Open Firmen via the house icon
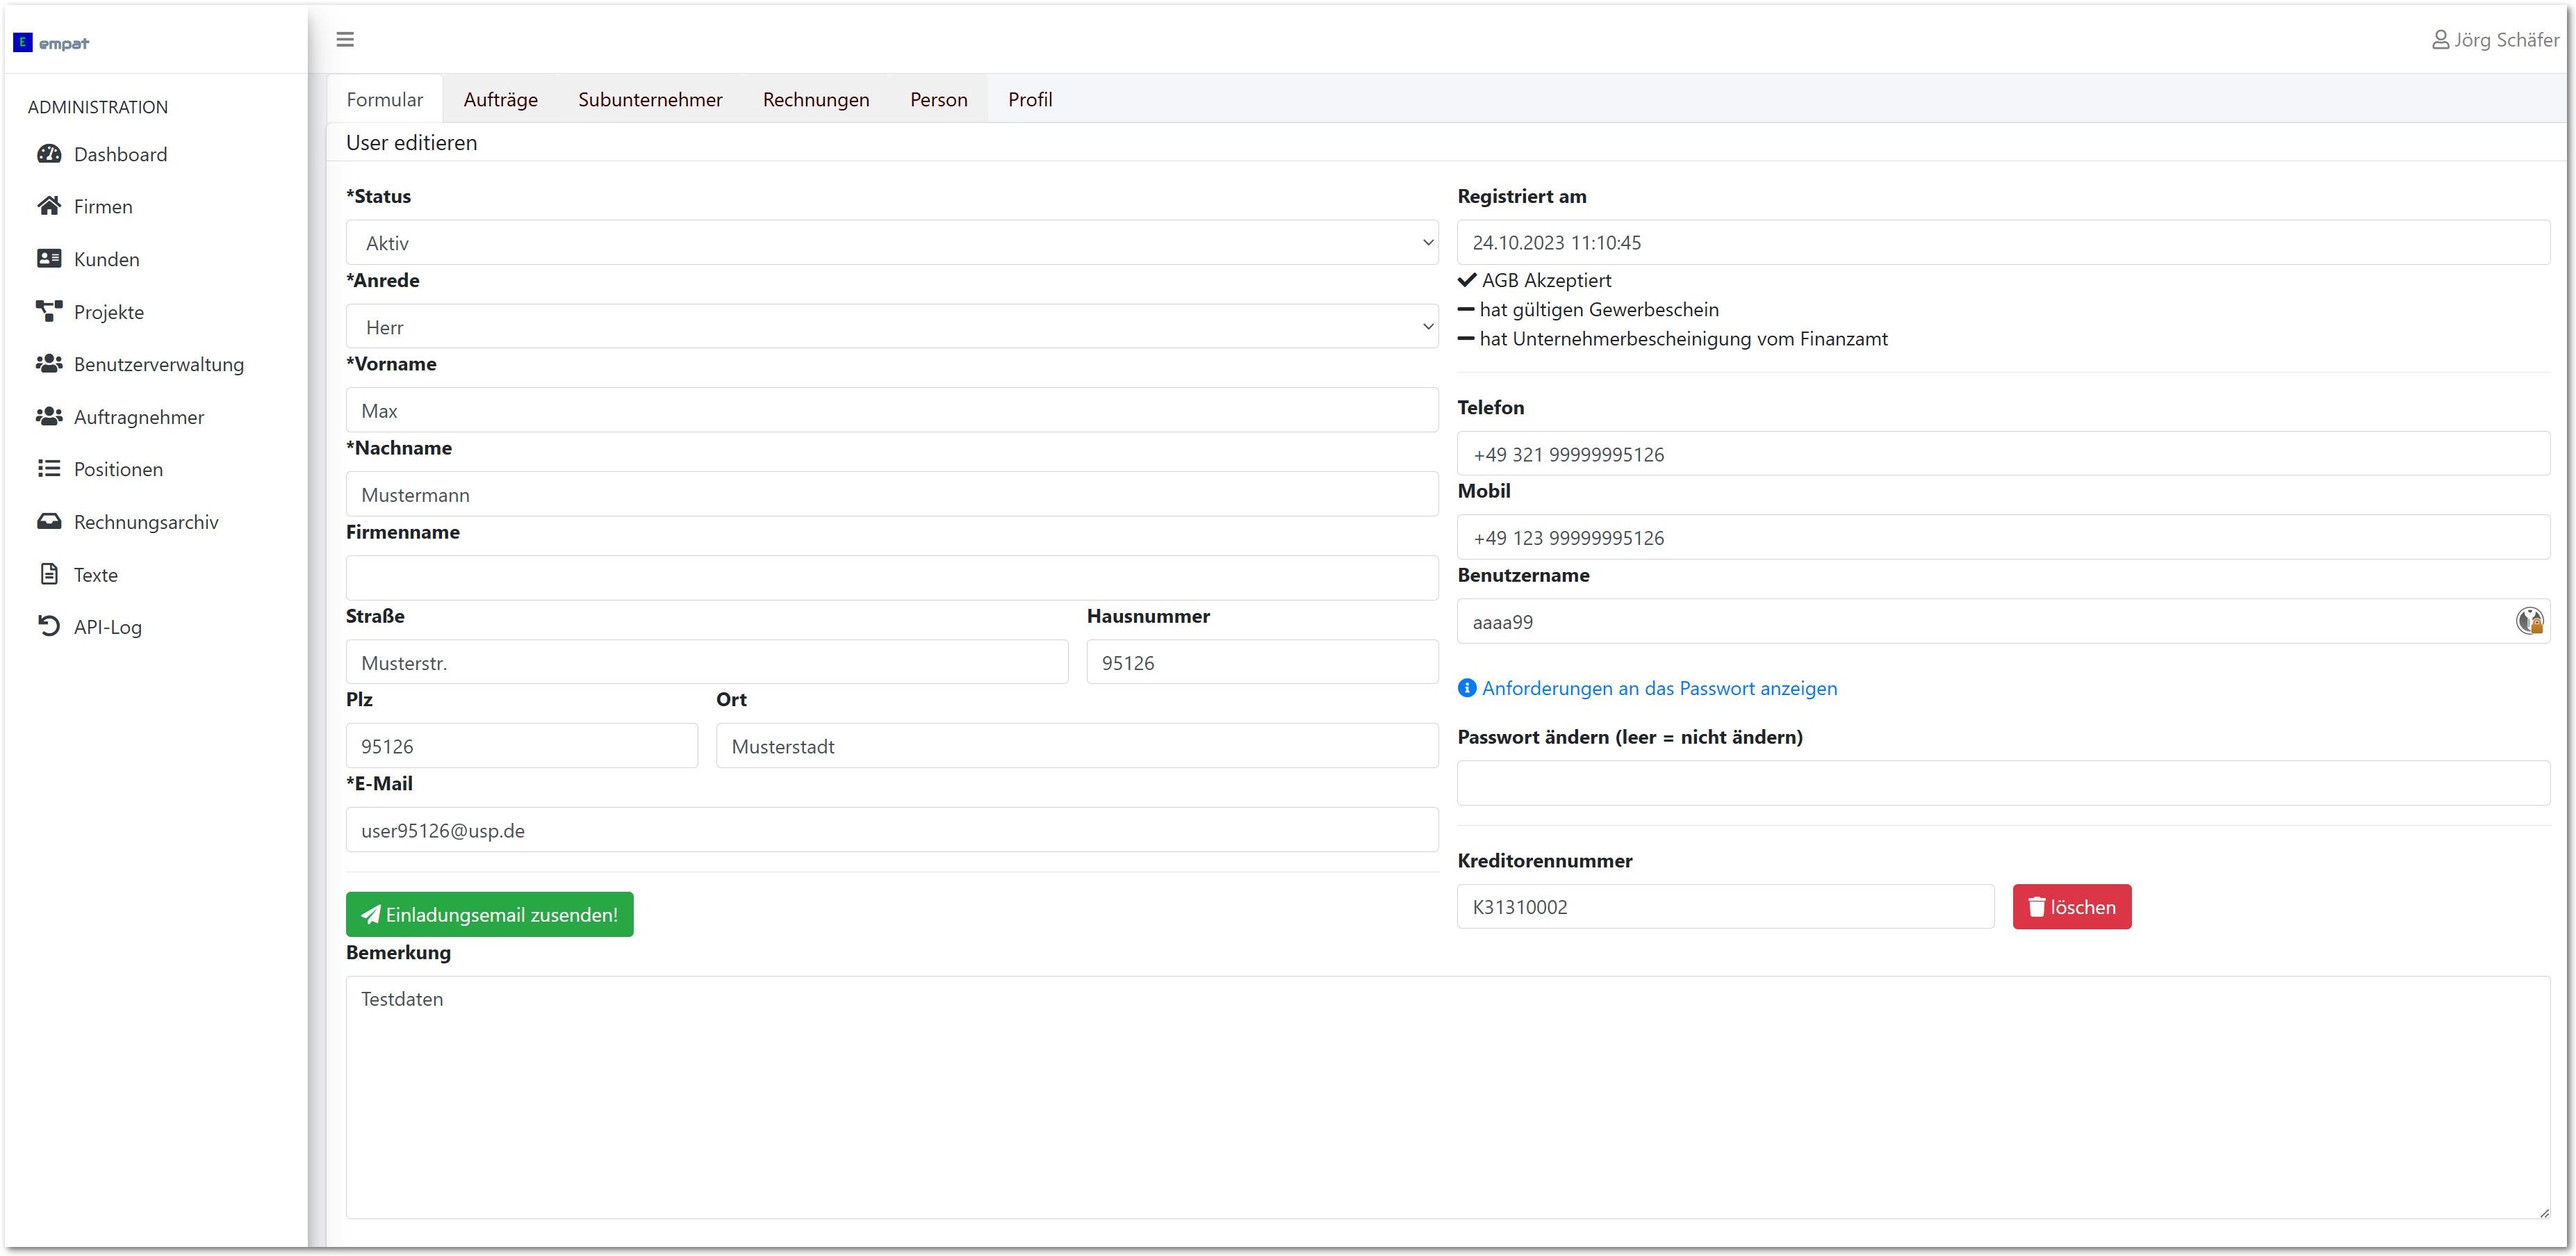Viewport: 2576px width, 1256px height. (49, 206)
